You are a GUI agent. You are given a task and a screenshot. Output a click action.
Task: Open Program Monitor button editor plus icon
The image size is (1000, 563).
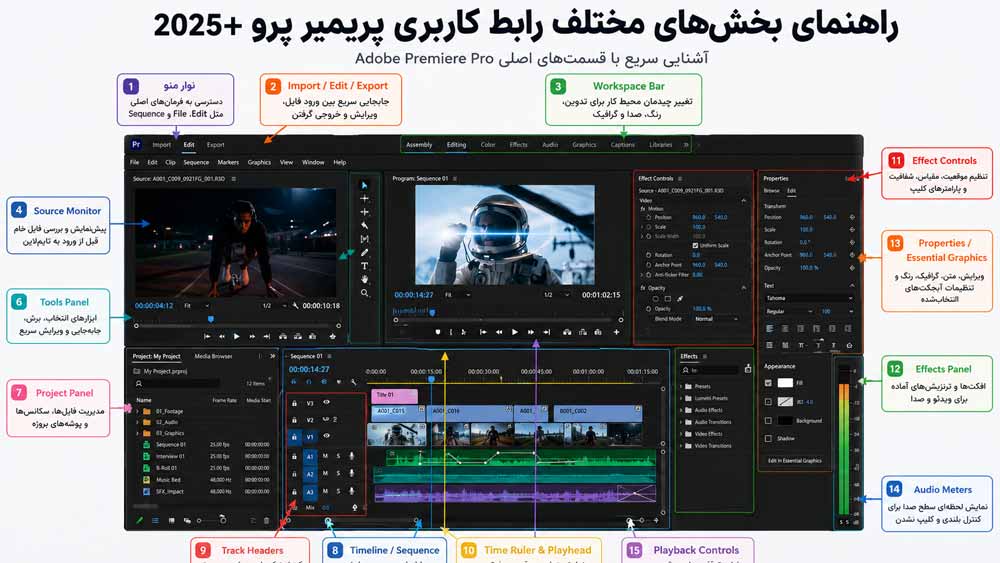tap(616, 332)
